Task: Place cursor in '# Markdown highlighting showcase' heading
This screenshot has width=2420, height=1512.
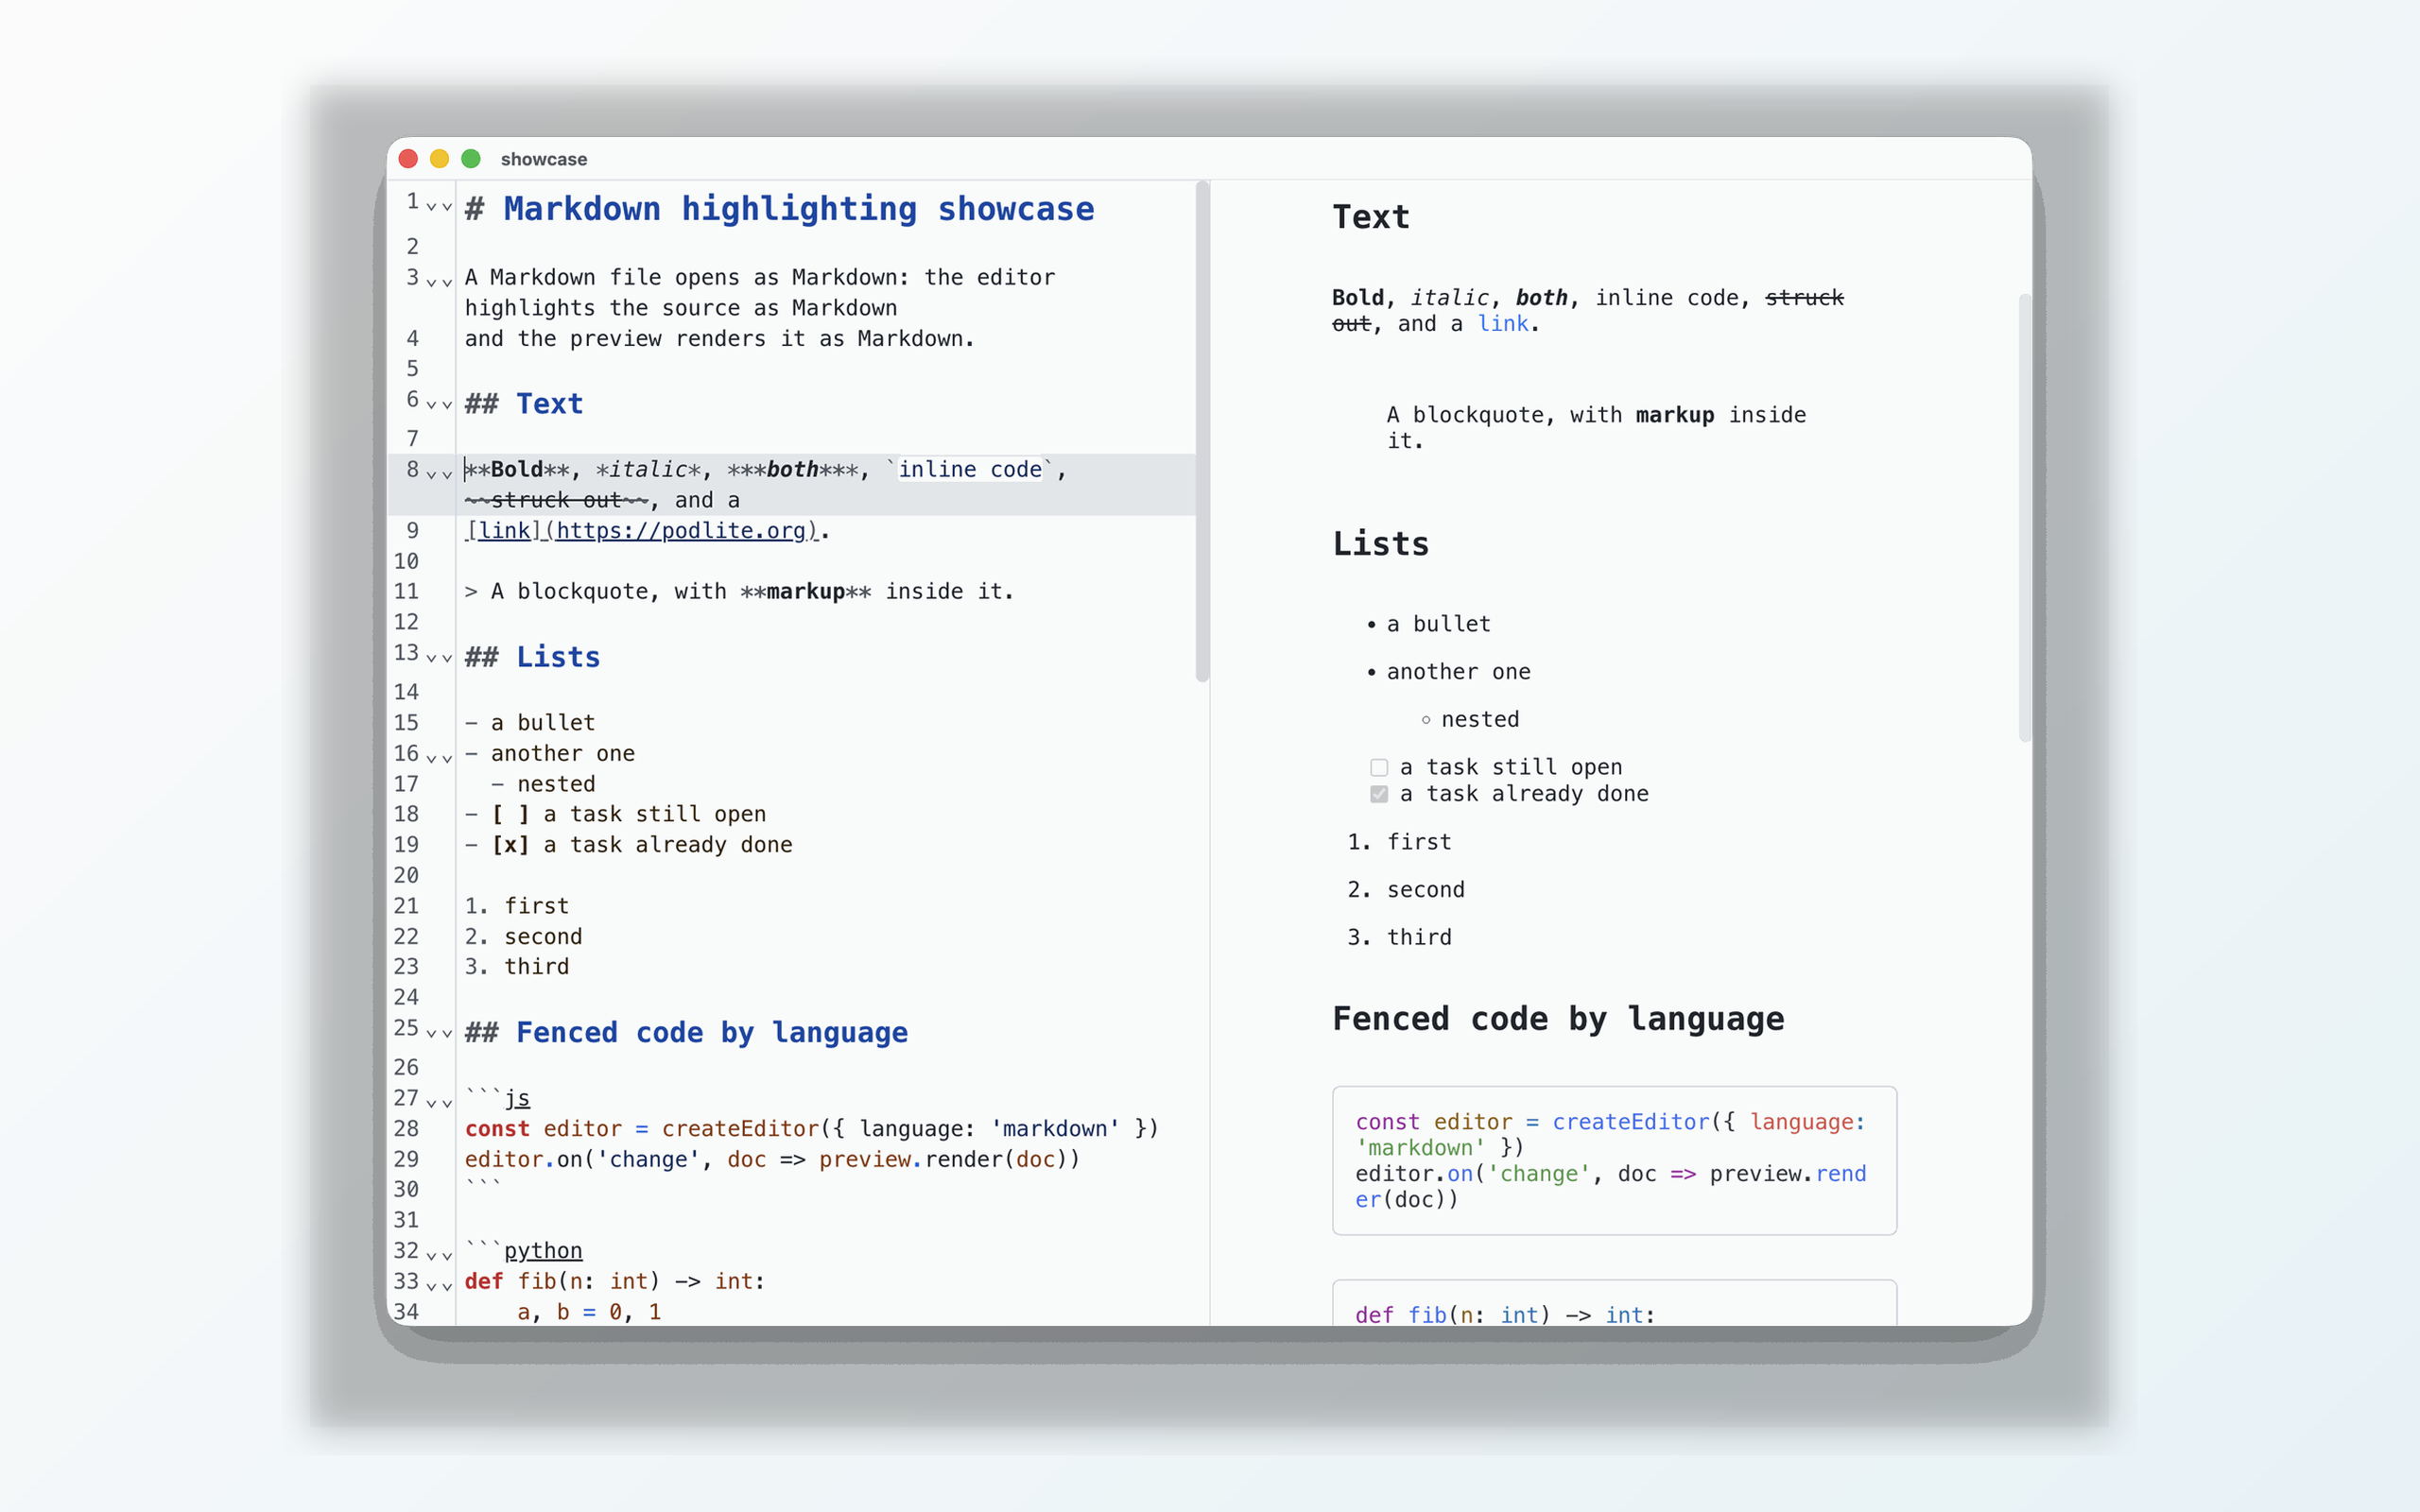Action: (780, 209)
